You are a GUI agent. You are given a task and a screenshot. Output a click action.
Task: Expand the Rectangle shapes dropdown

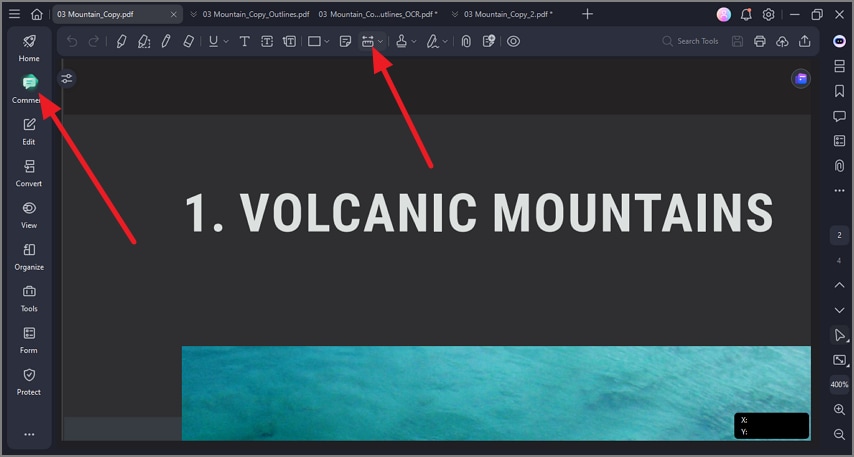click(x=327, y=41)
